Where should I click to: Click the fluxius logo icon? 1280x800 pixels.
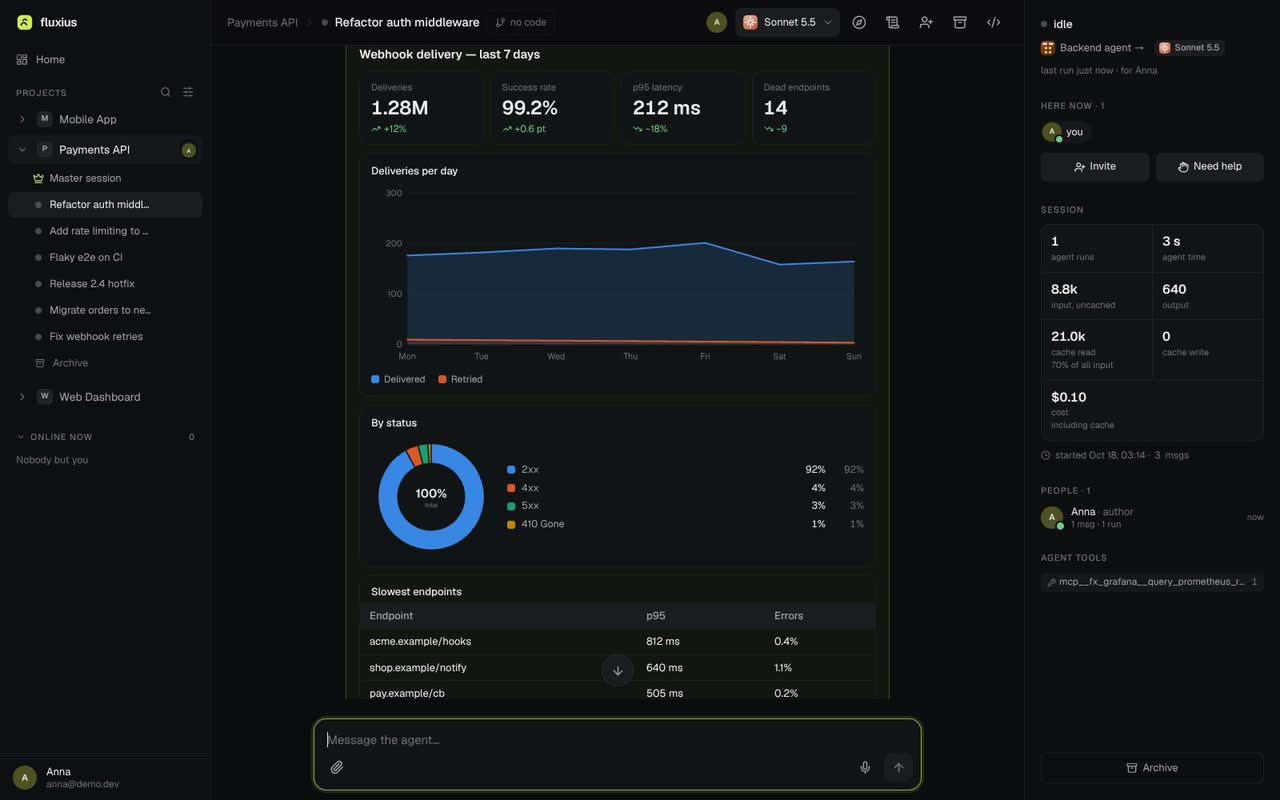coord(25,22)
